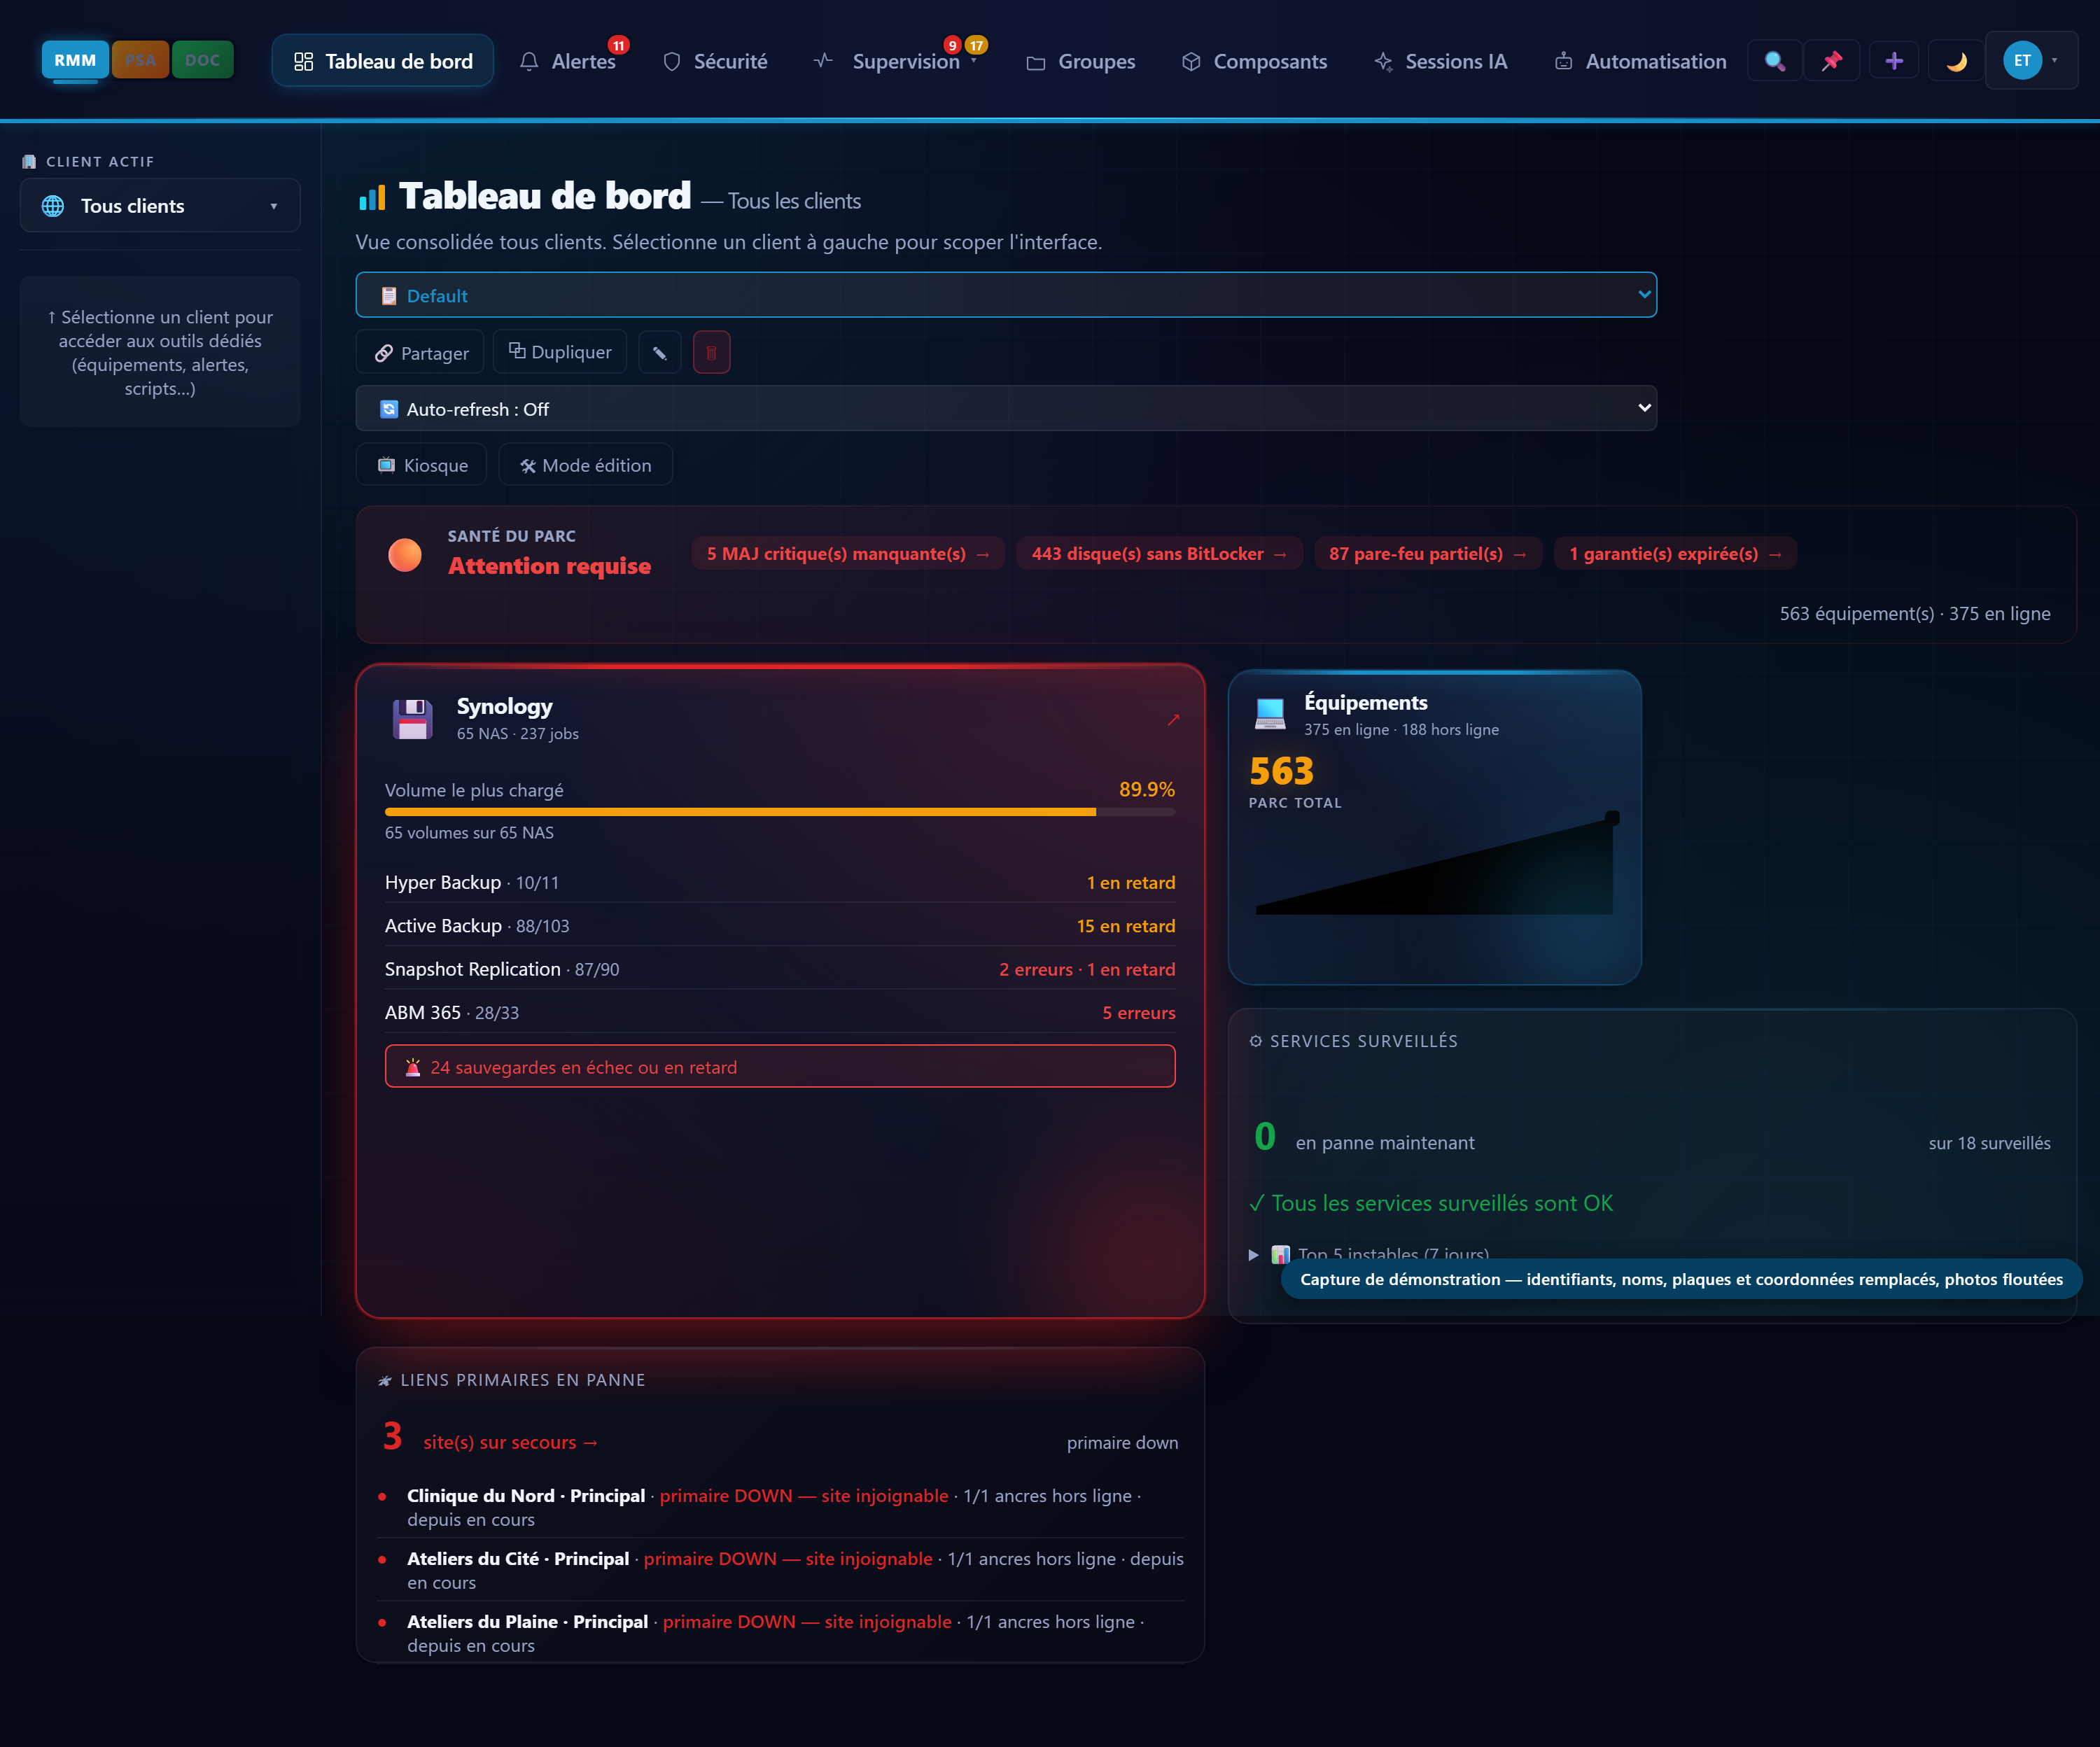Open 1 garantie(s) expirée(s) link
This screenshot has height=1747, width=2100.
tap(1675, 553)
